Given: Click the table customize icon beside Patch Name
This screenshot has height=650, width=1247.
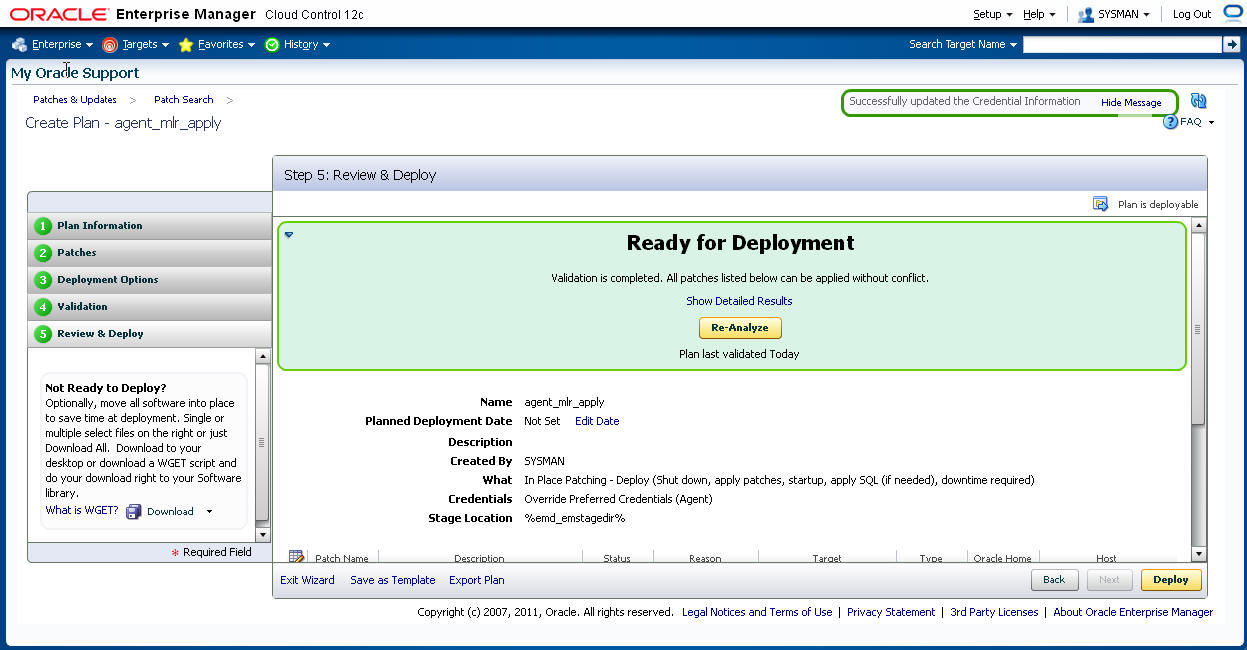Looking at the screenshot, I should [x=296, y=557].
